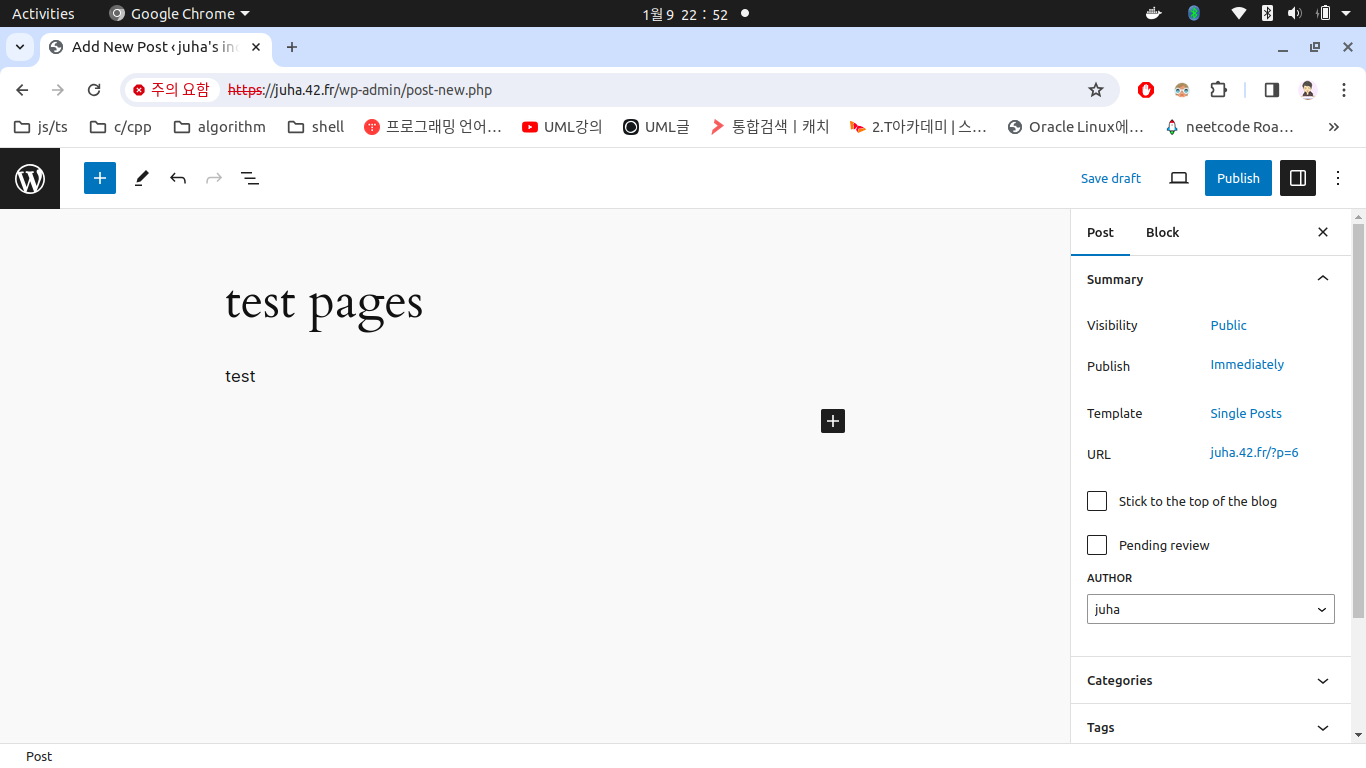The image size is (1366, 768).
Task: Open the shell bookmark folder
Action: (x=316, y=127)
